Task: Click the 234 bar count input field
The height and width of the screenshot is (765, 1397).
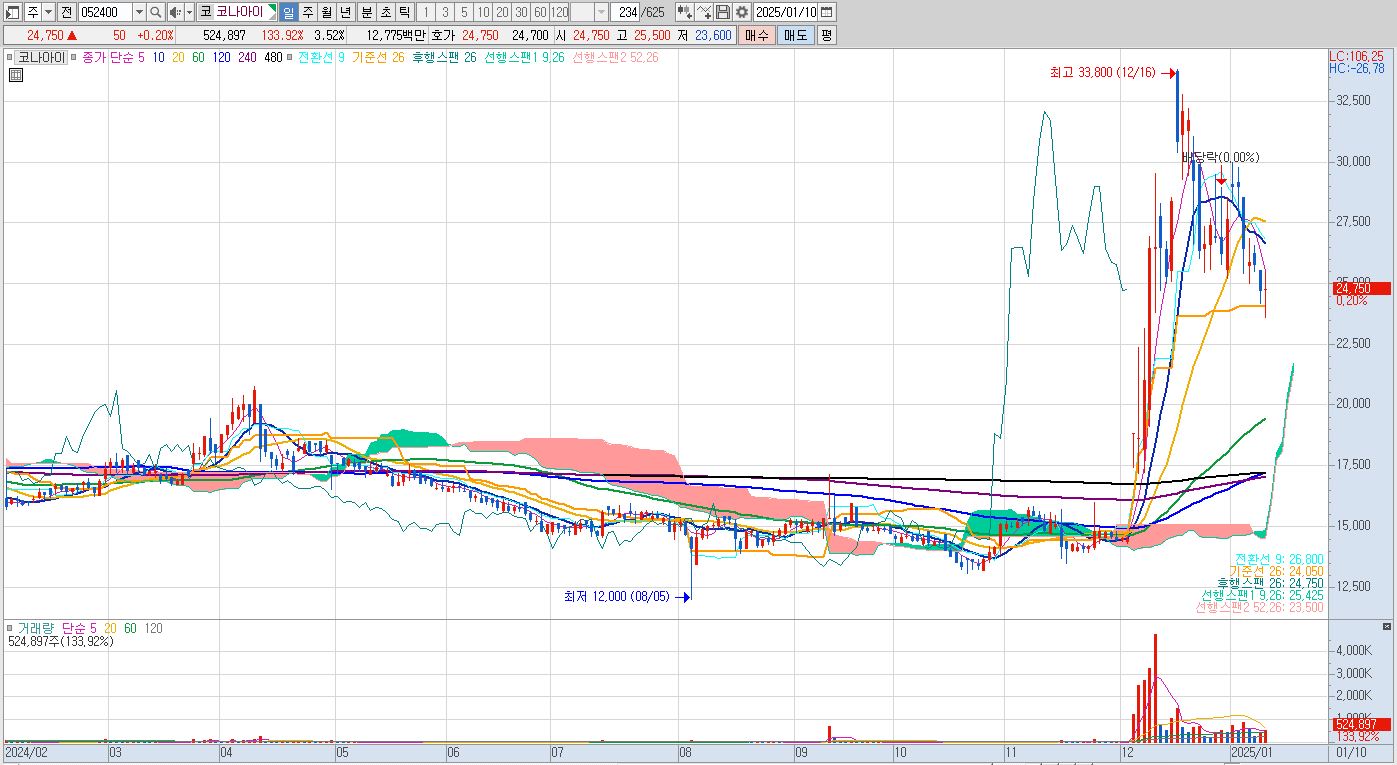Action: 625,12
